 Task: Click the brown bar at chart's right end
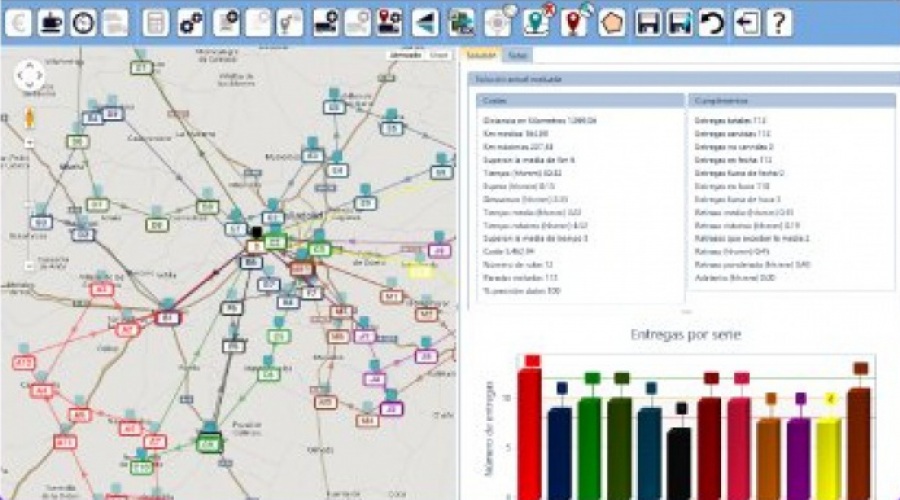coord(859,444)
